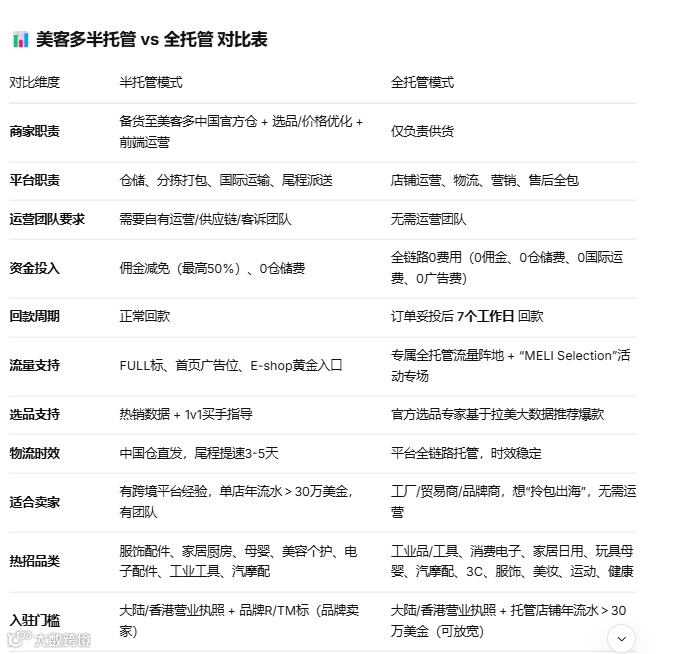Click cell '店铺运营、物流、营销、售后全包'
Screen dimensions: 685x654
(x=484, y=180)
